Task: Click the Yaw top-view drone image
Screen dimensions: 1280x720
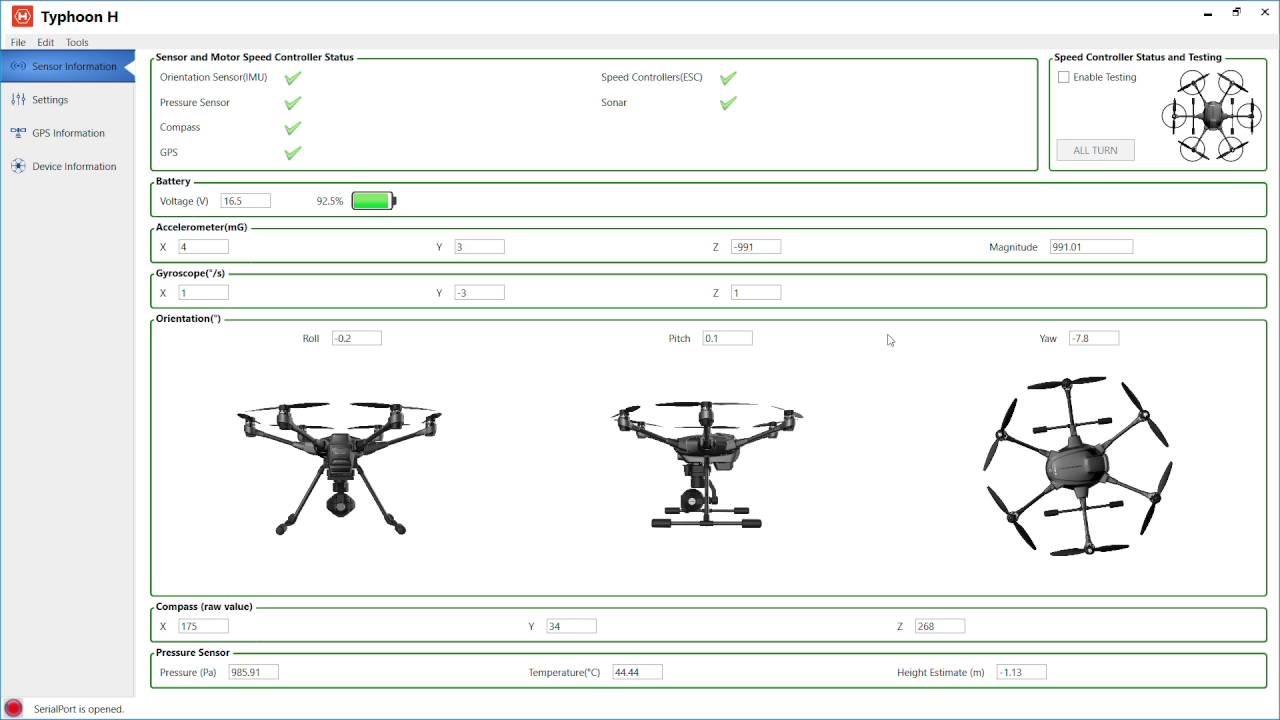Action: coord(1078,466)
